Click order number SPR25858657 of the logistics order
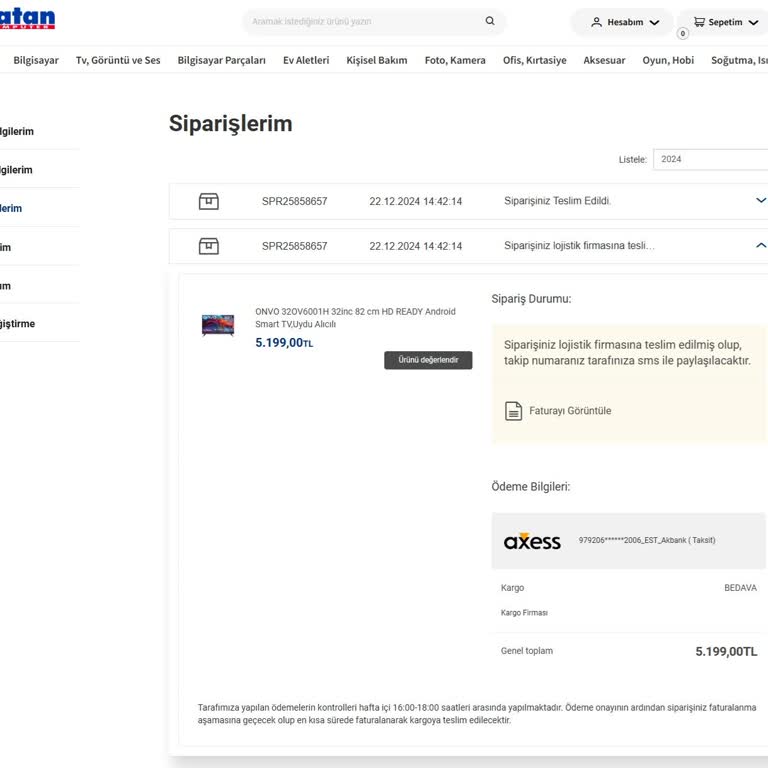This screenshot has width=768, height=768. [294, 246]
